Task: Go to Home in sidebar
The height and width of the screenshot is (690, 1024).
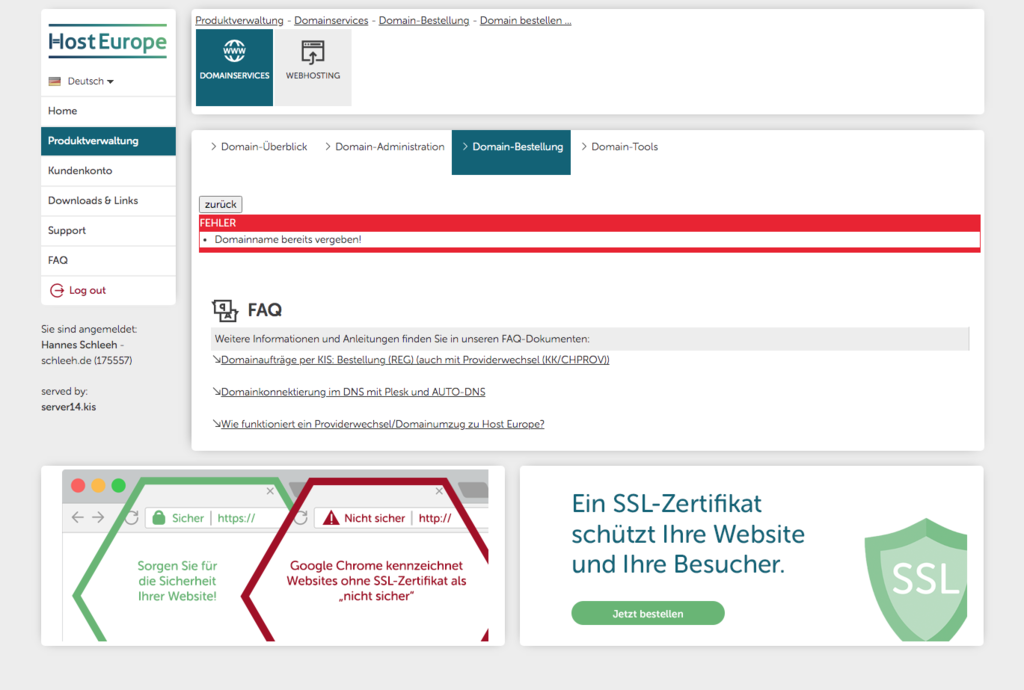Action: tap(108, 111)
